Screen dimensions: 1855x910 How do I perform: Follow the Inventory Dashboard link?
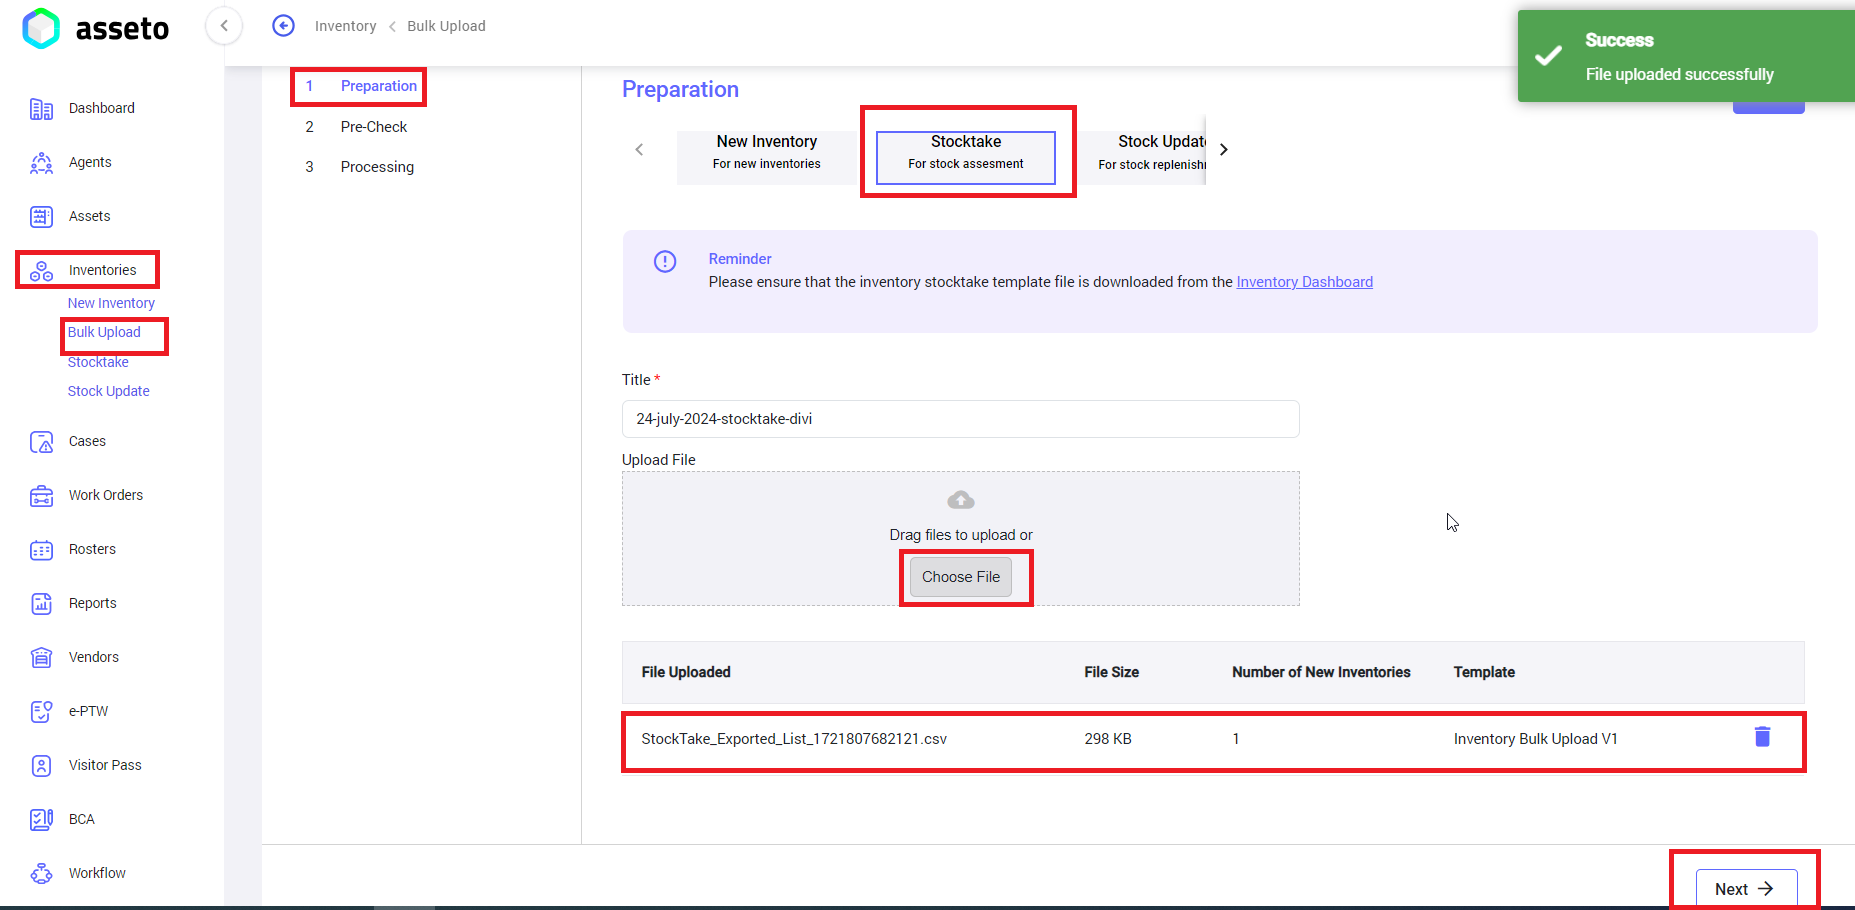[x=1304, y=282]
